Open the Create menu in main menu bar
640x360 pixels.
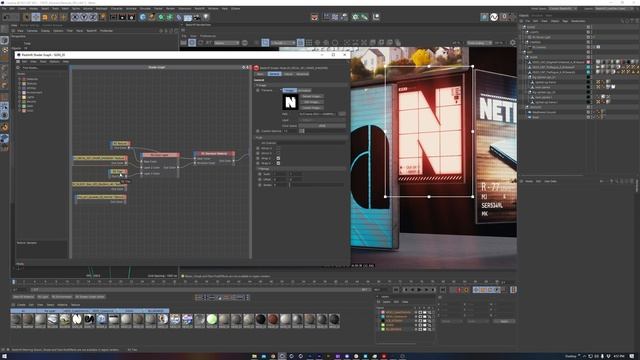[21, 9]
